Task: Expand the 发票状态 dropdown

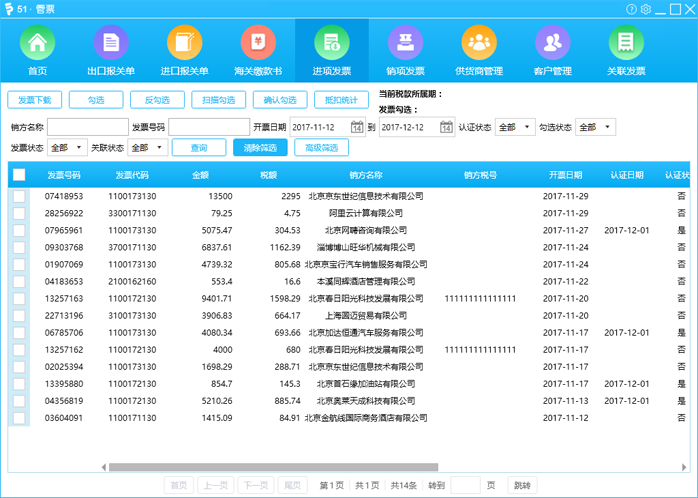Action: coord(67,148)
